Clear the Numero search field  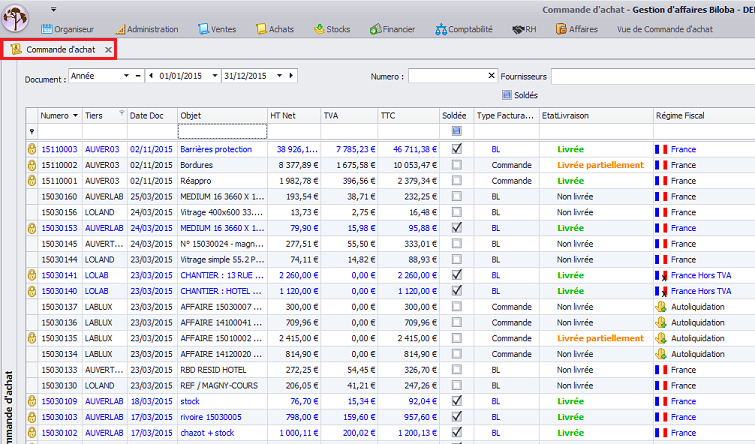click(x=491, y=76)
